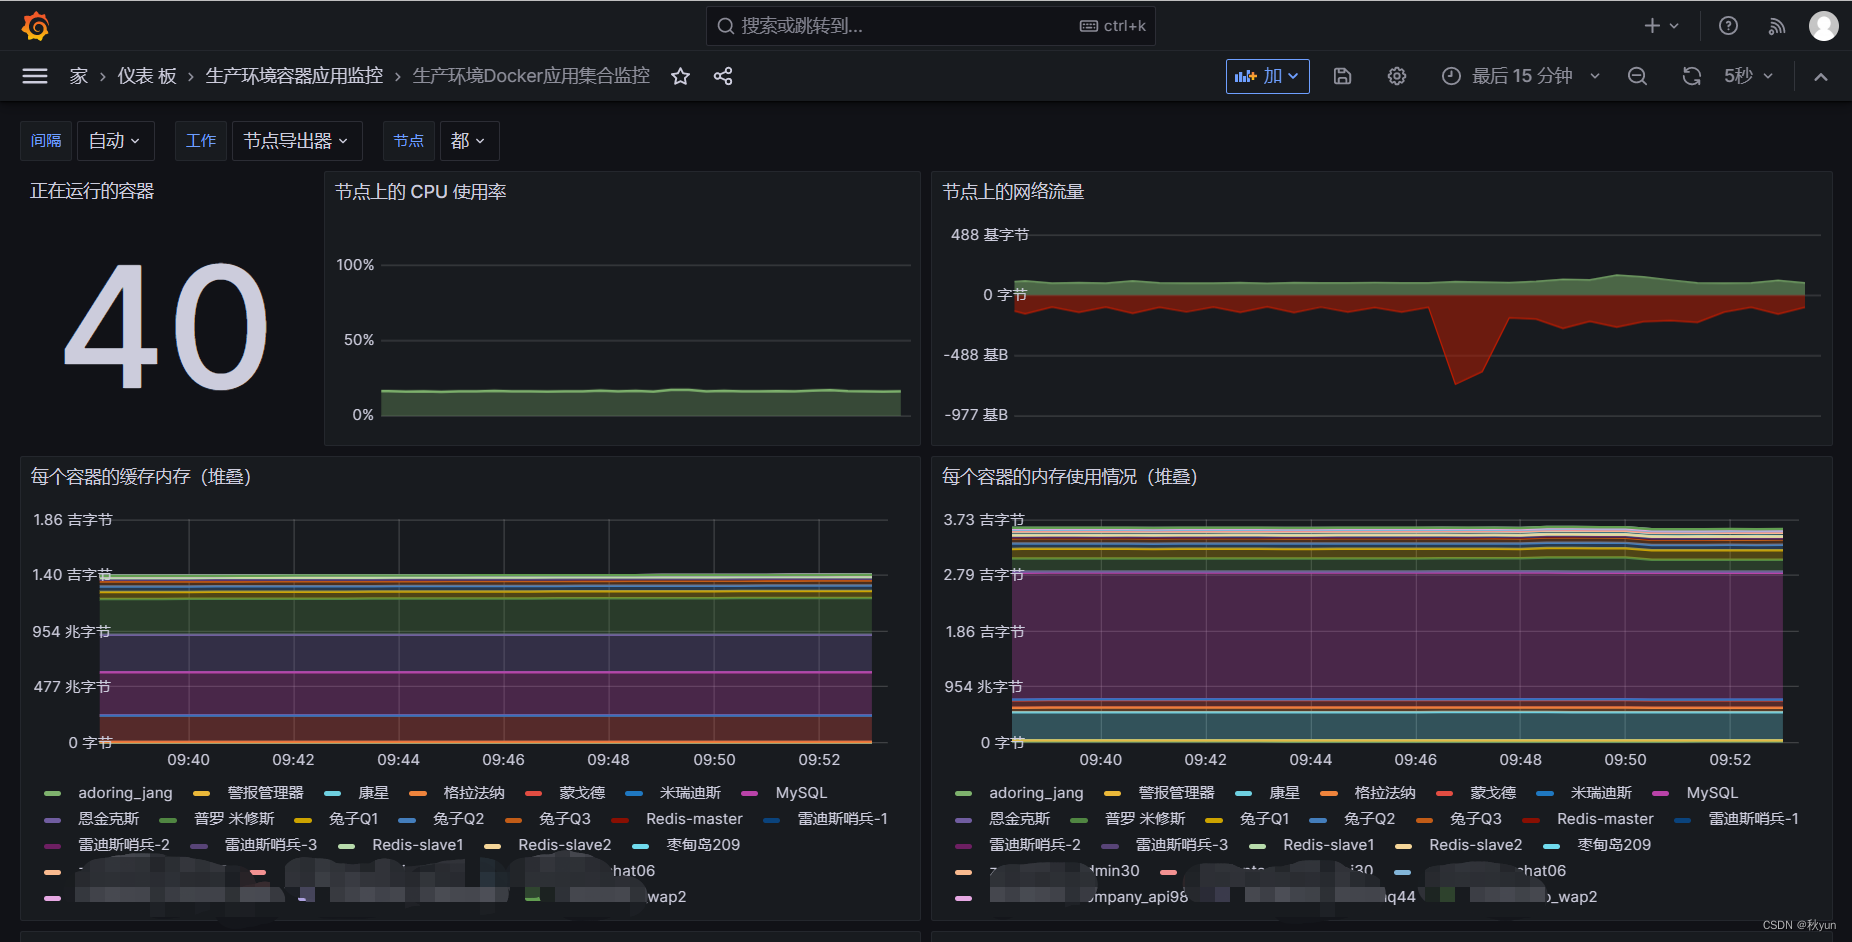1852x942 pixels.
Task: Click Redis-slave1 color swatch in memory usage legend
Action: [x=1257, y=846]
